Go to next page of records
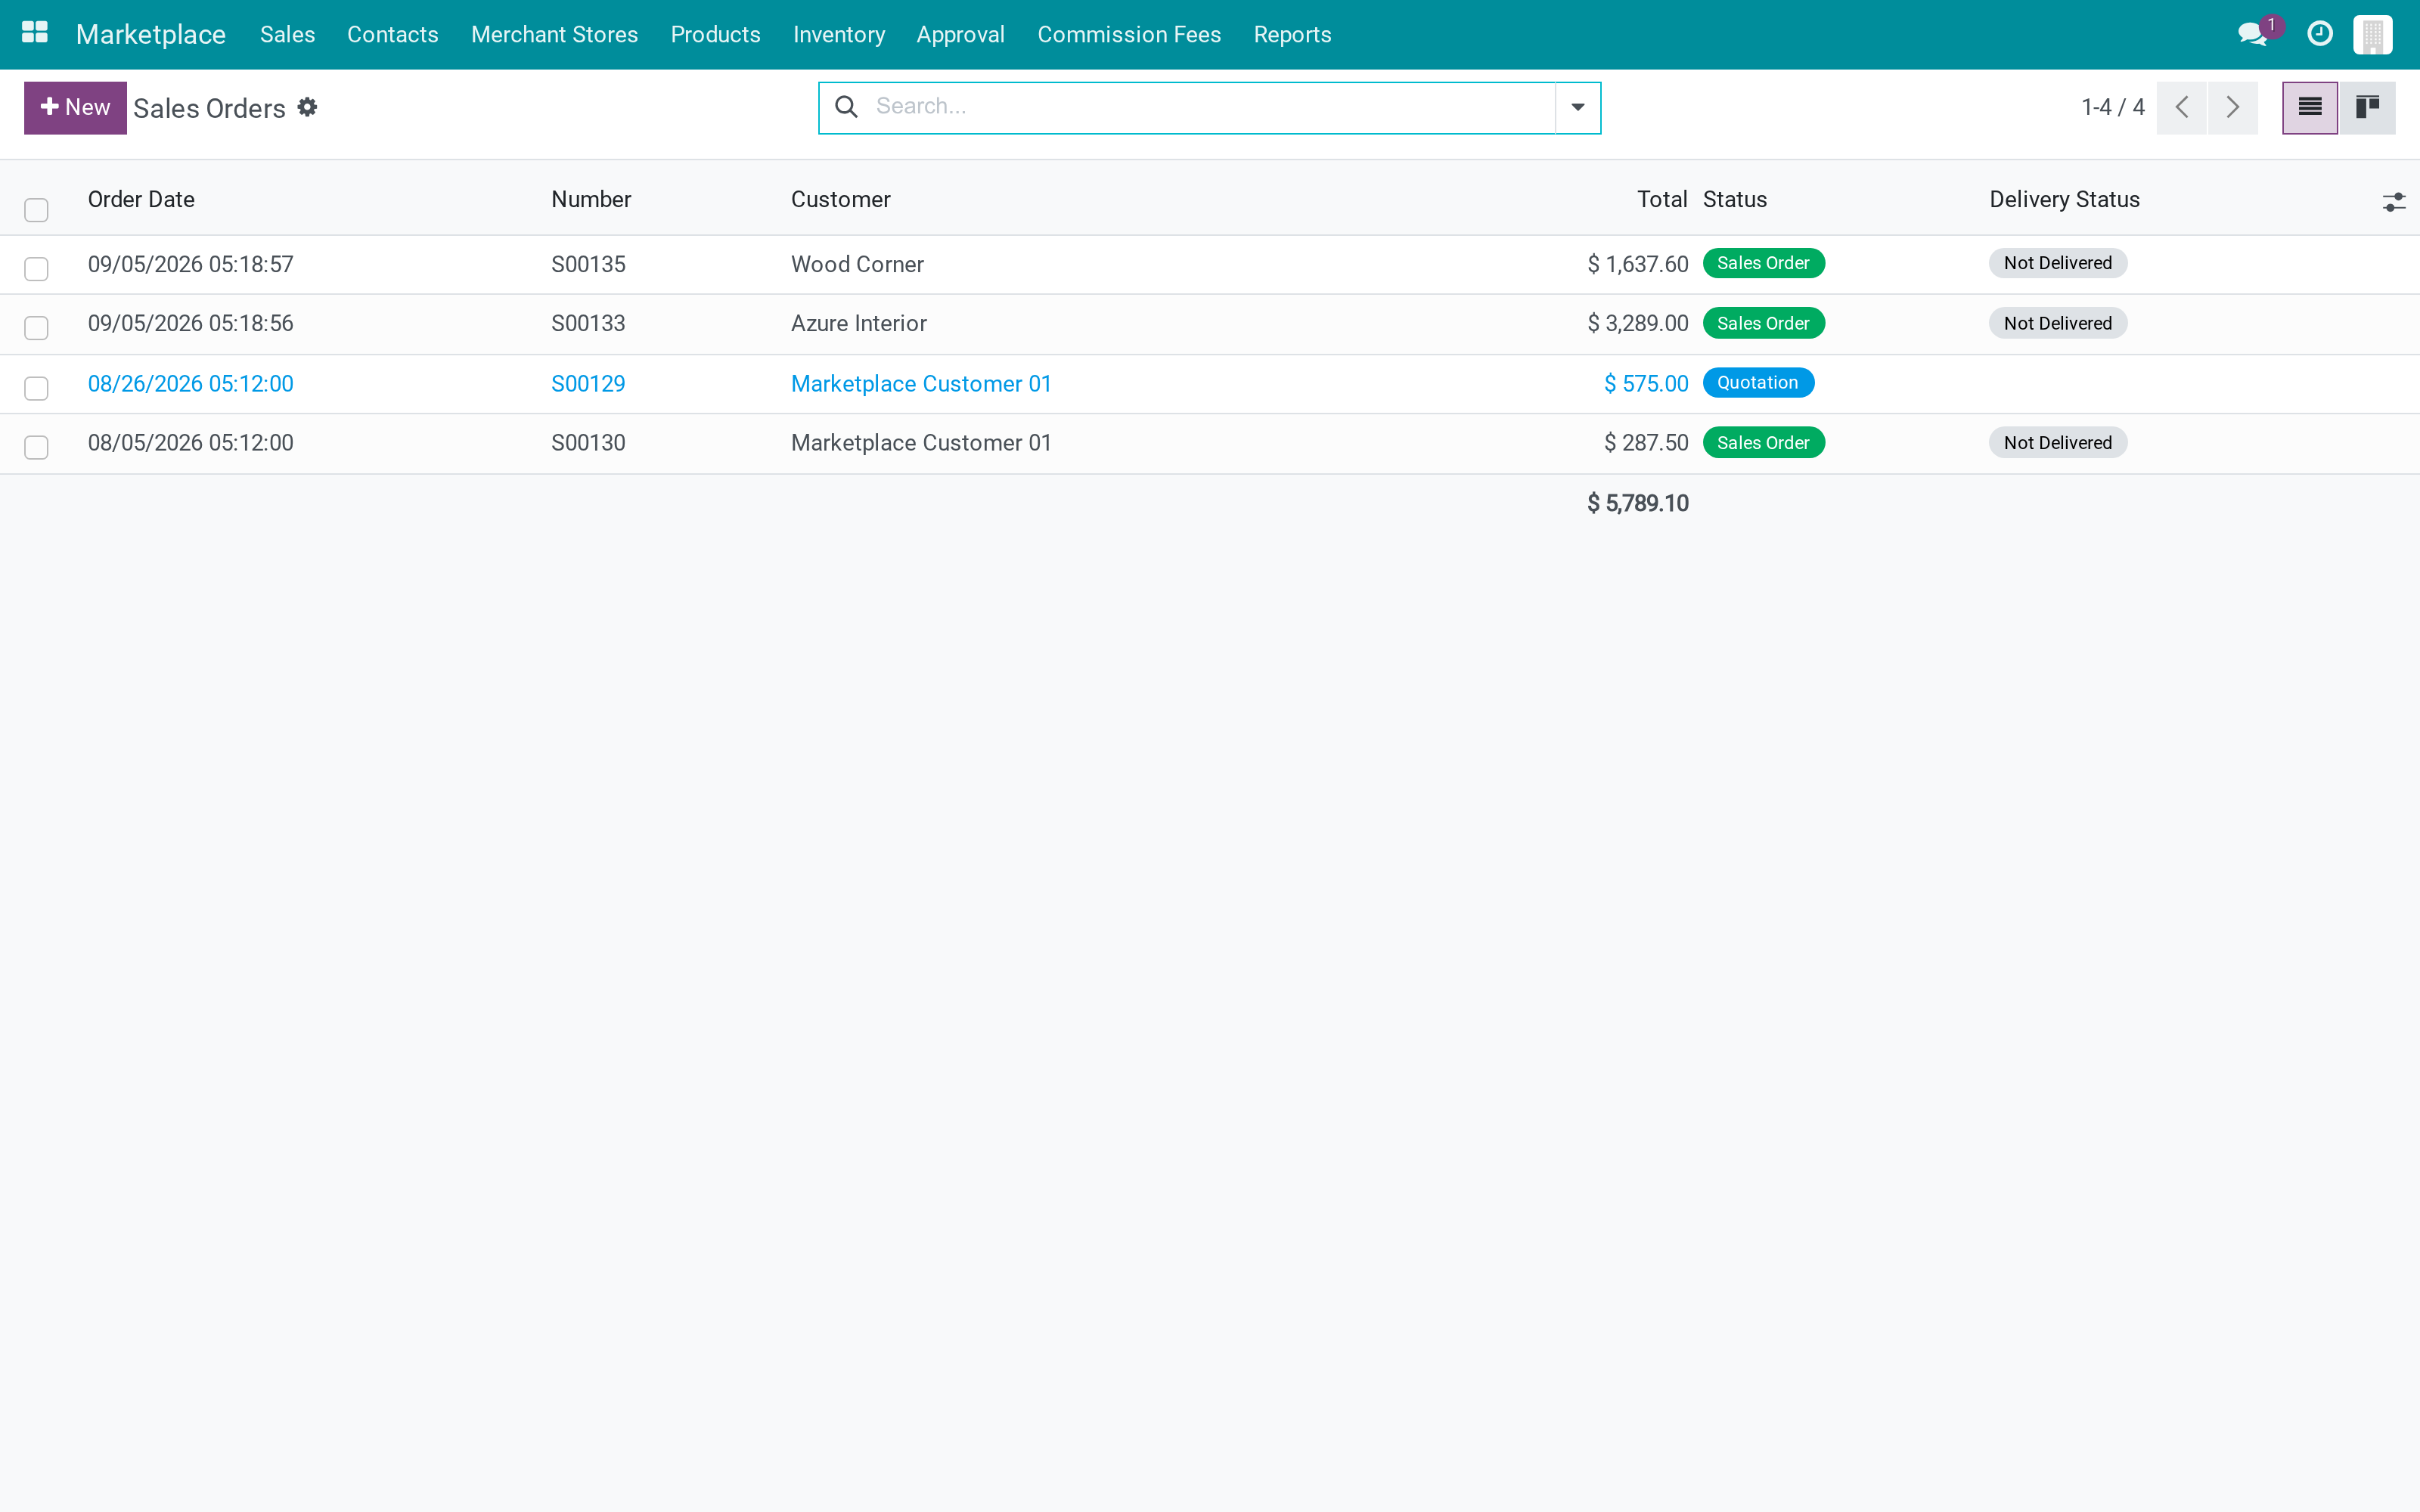This screenshot has height=1512, width=2420. (x=2233, y=107)
